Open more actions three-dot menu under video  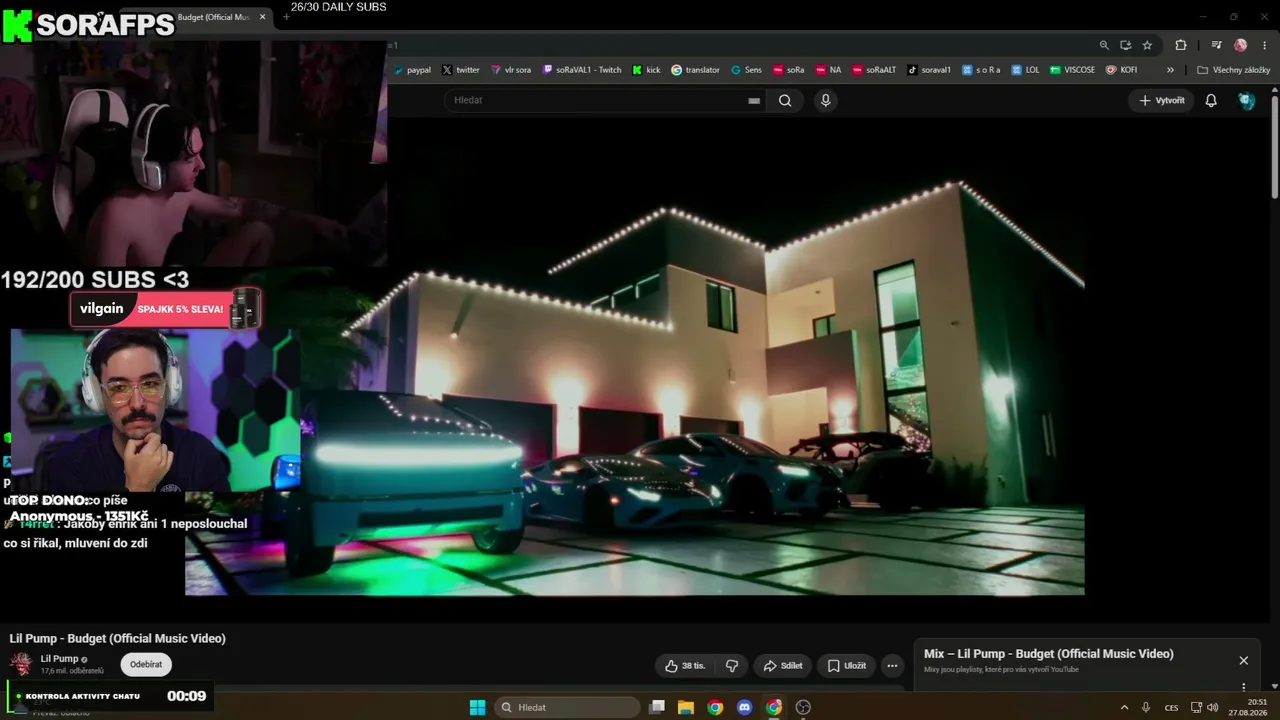[892, 665]
